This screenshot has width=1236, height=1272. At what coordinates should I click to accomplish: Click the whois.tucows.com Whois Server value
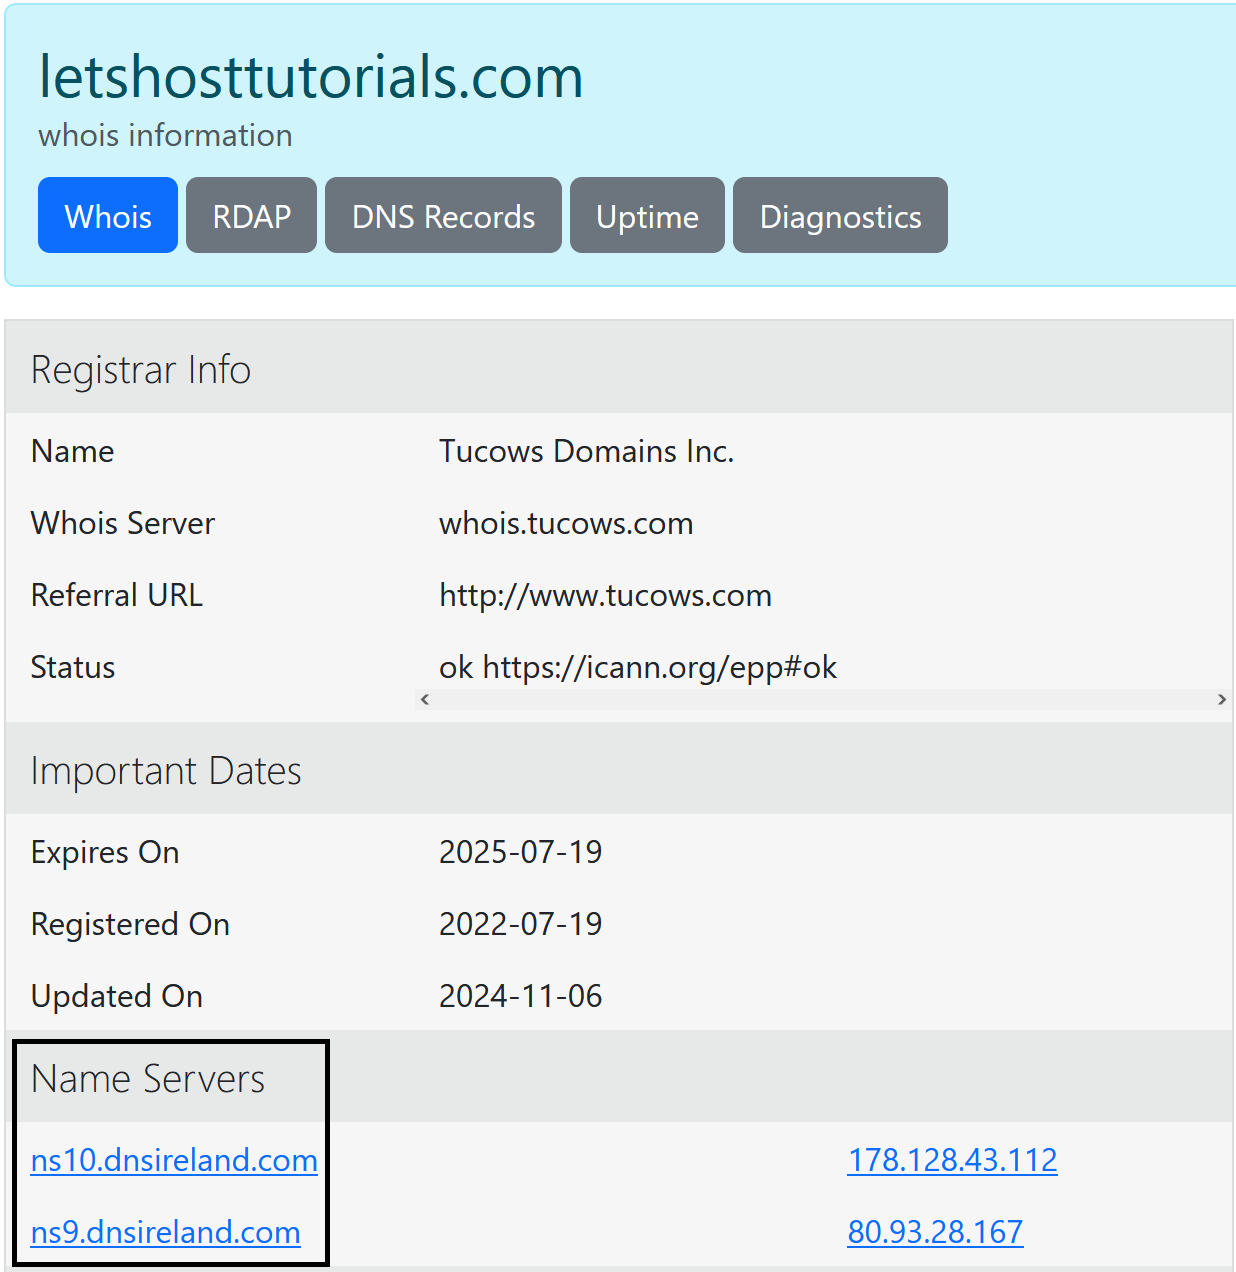tap(566, 524)
